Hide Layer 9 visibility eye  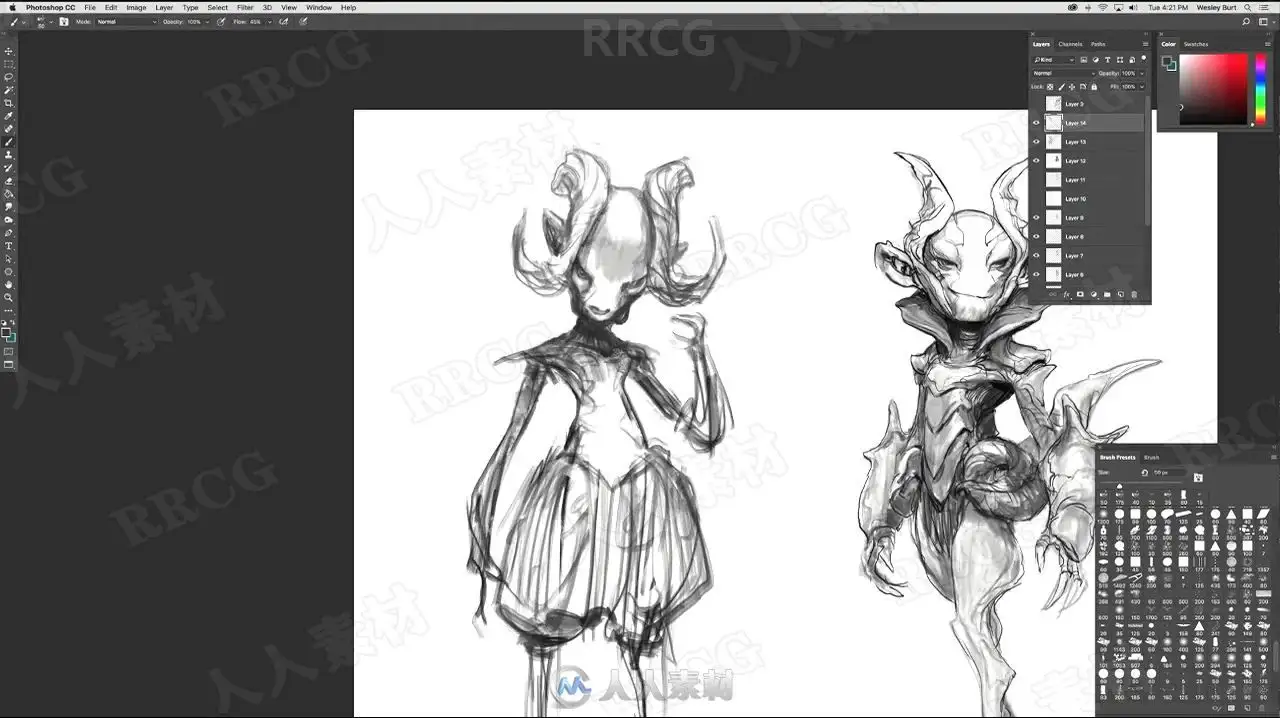coord(1036,218)
